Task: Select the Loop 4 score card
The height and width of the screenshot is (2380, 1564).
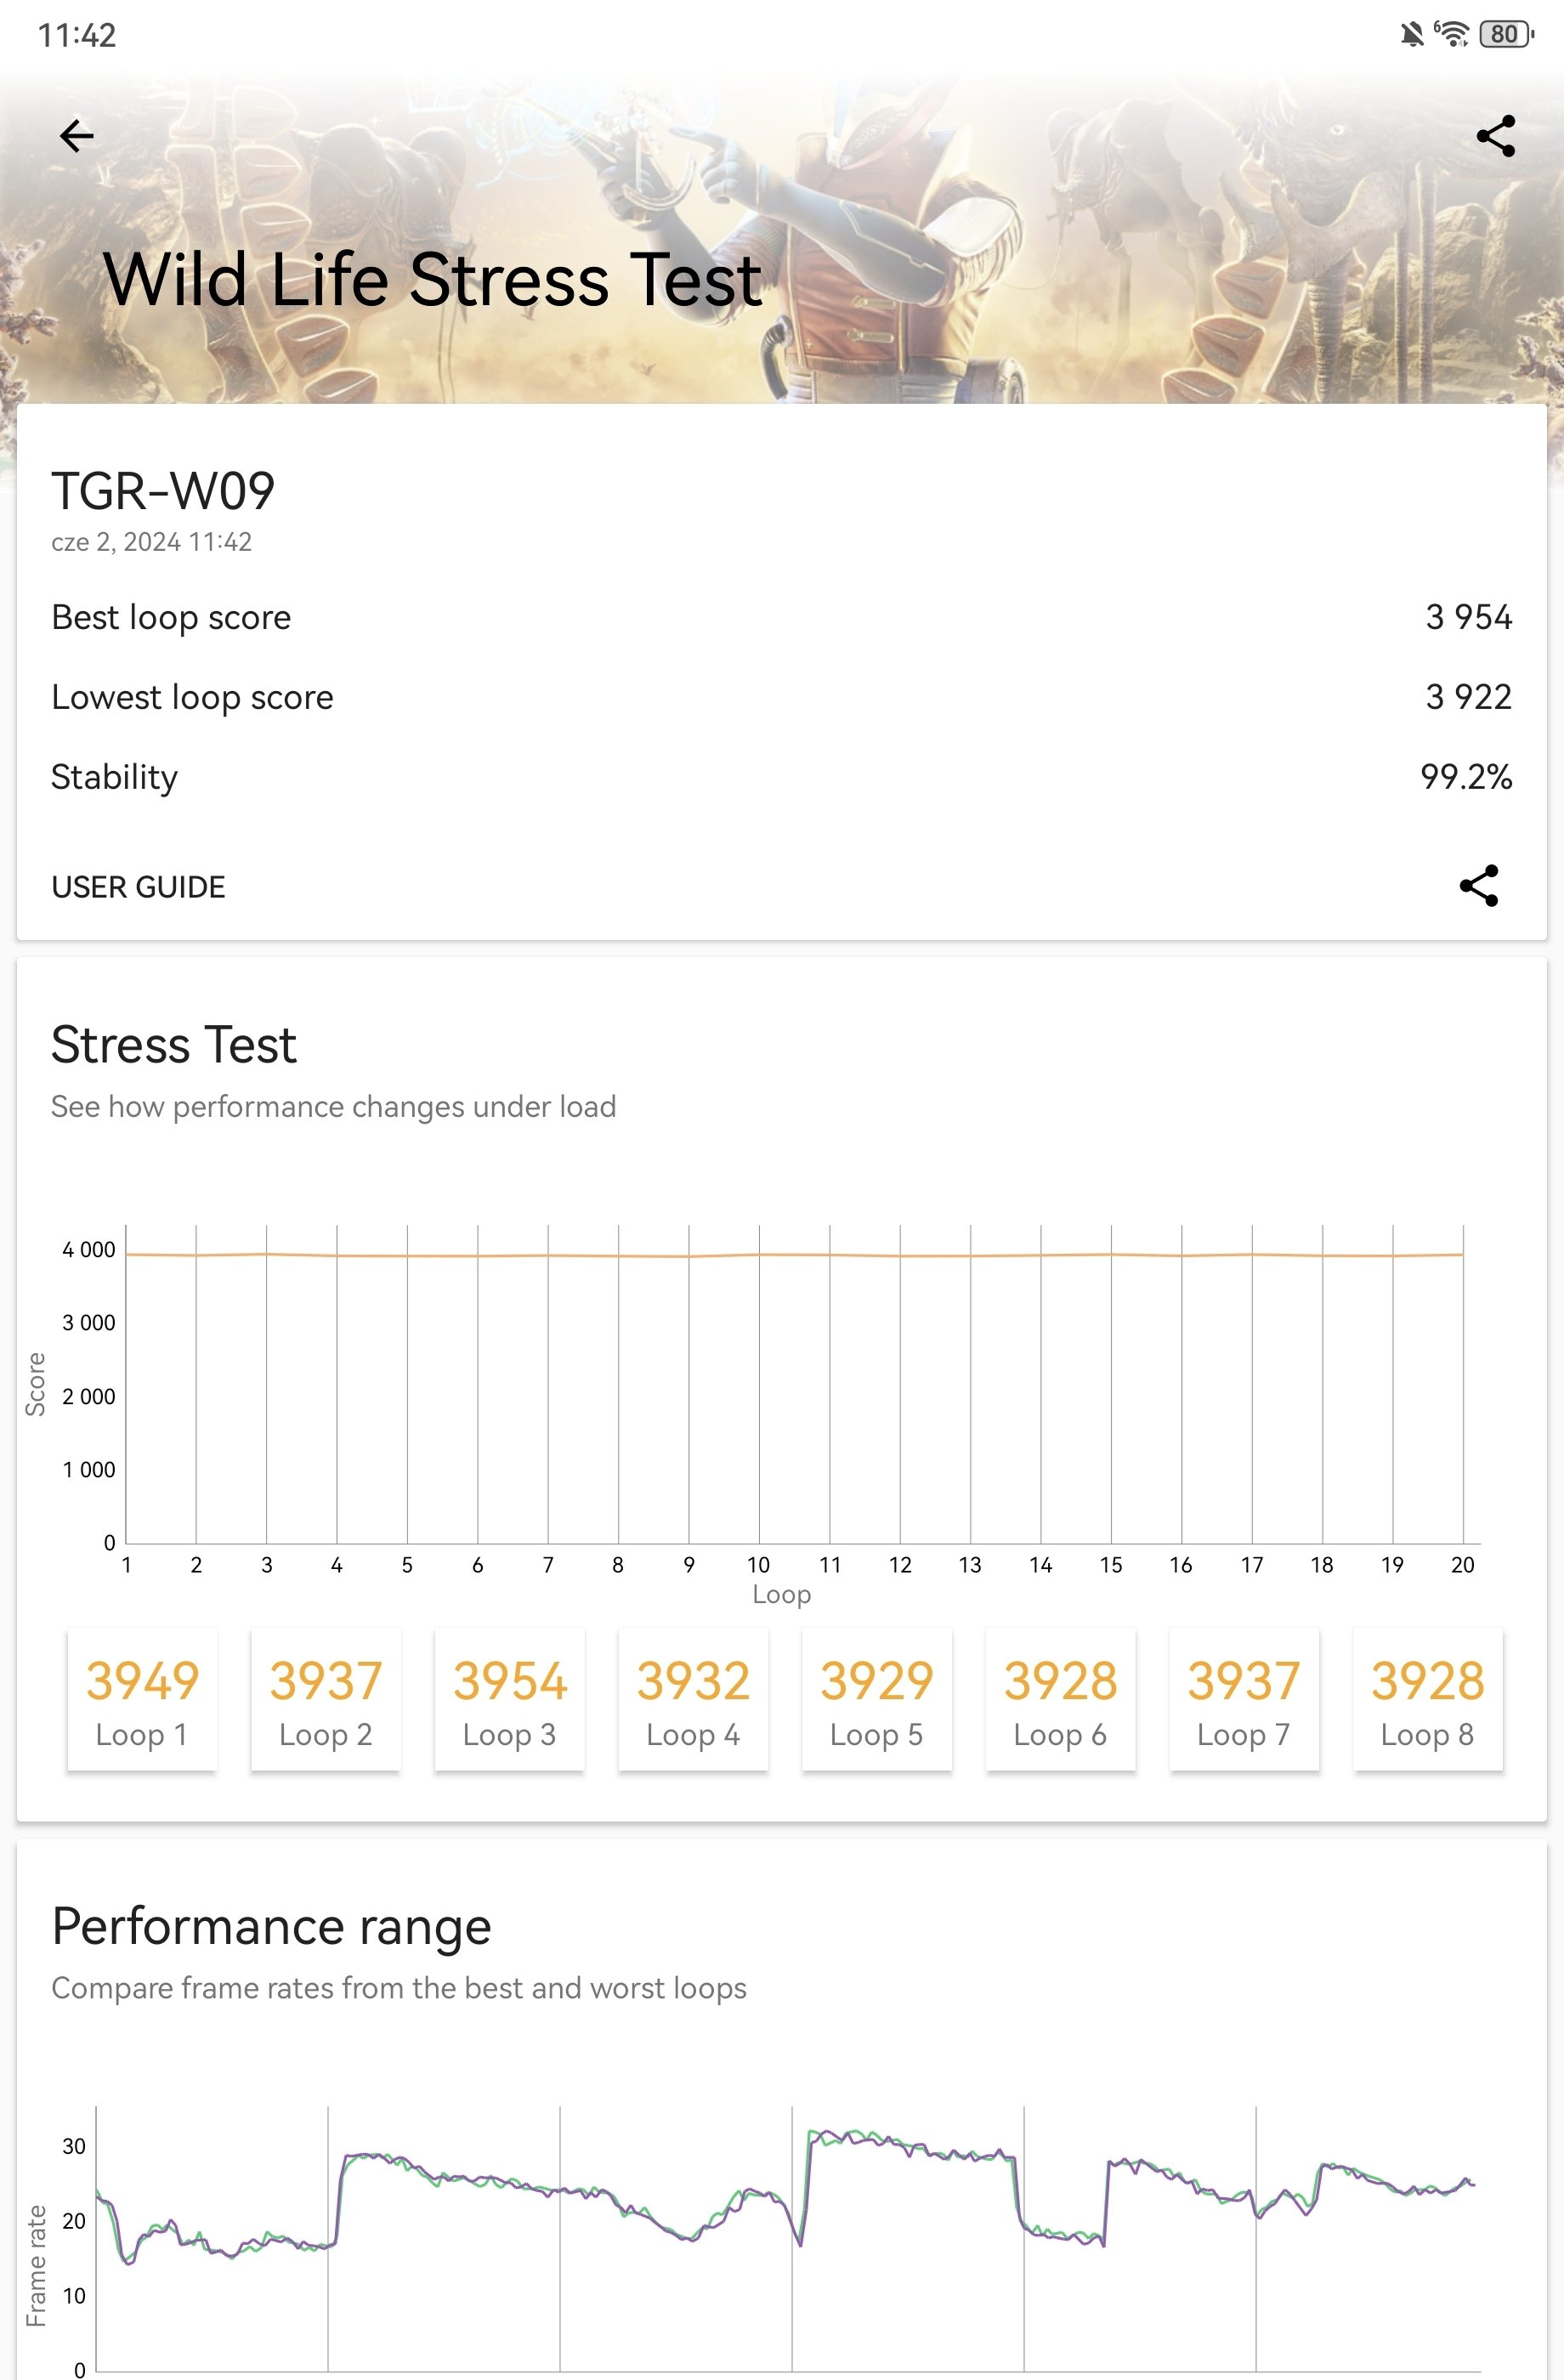Action: 693,1699
